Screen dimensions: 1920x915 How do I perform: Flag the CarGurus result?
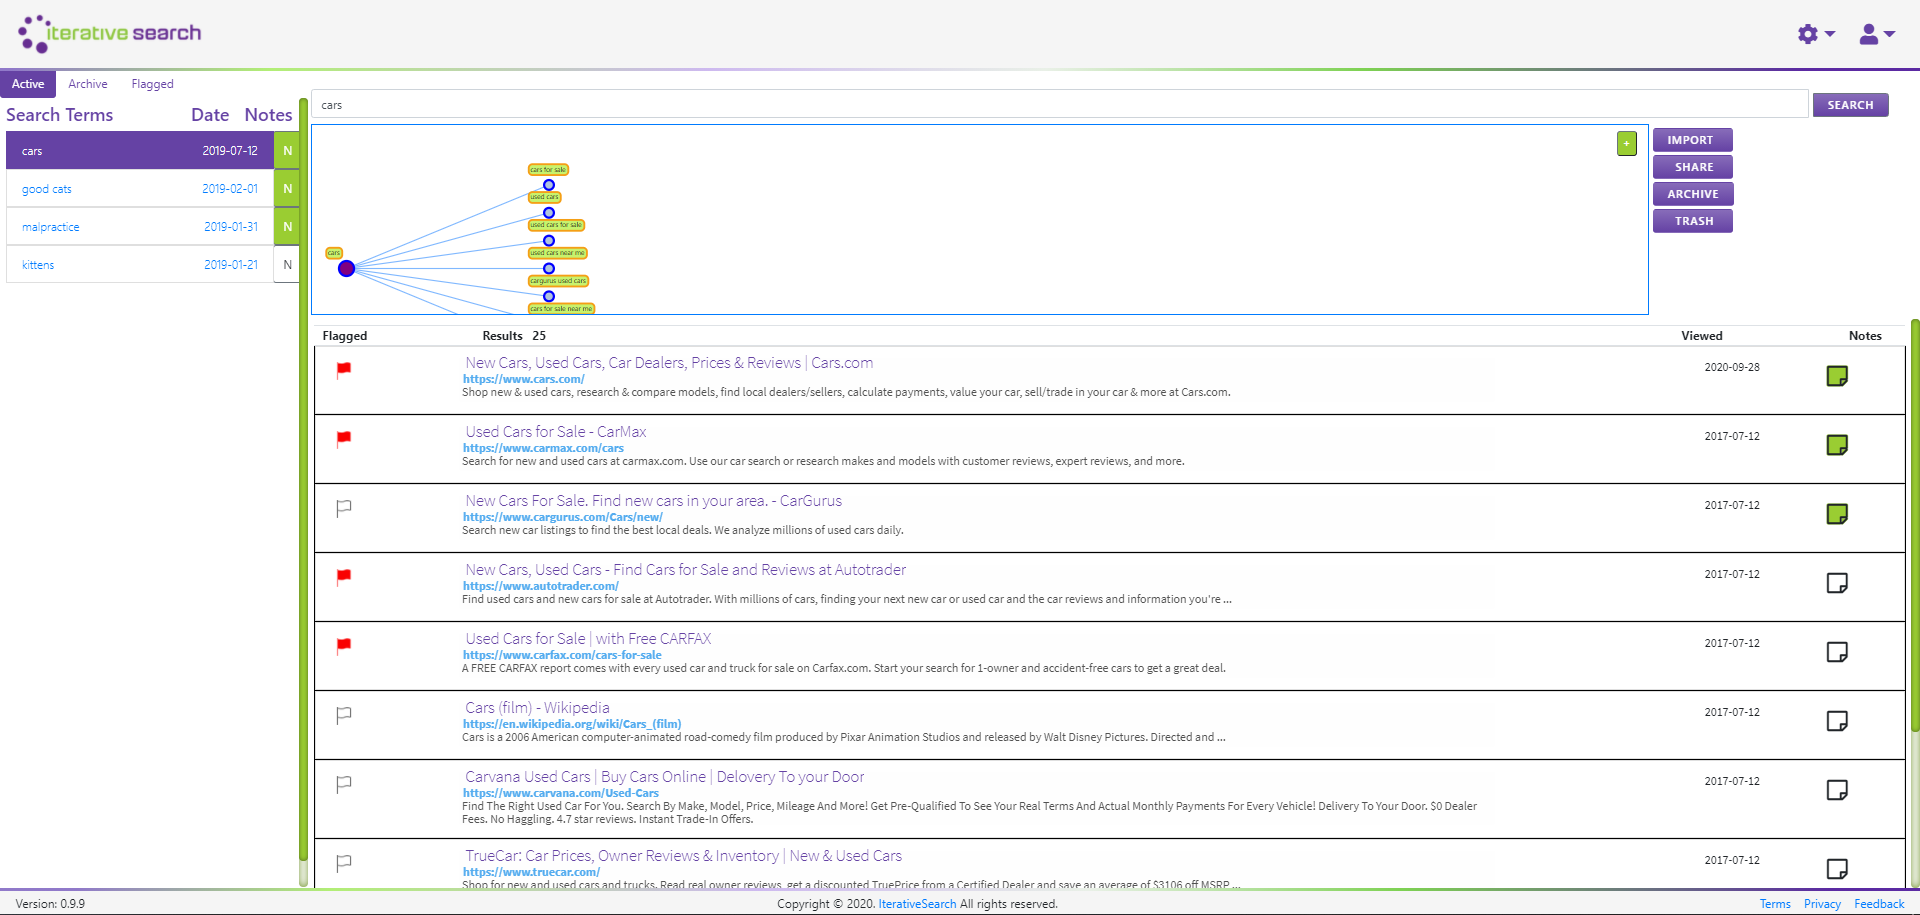click(344, 508)
